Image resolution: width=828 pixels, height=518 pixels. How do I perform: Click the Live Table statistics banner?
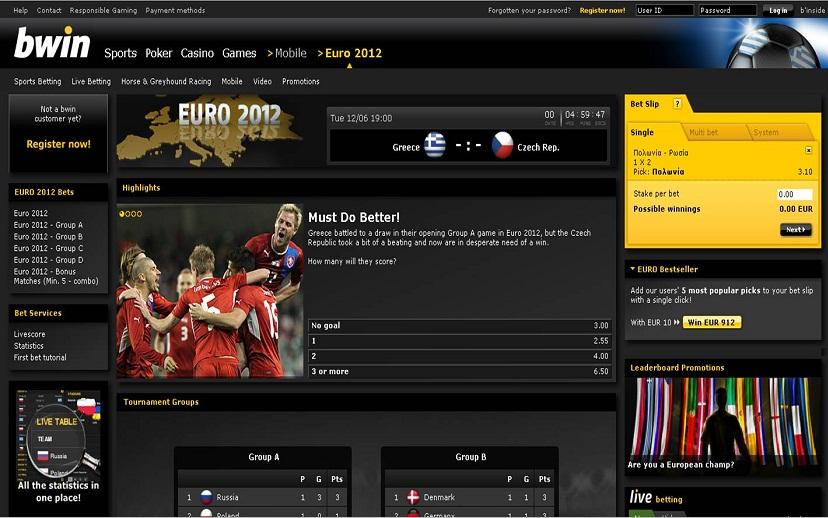[58, 448]
